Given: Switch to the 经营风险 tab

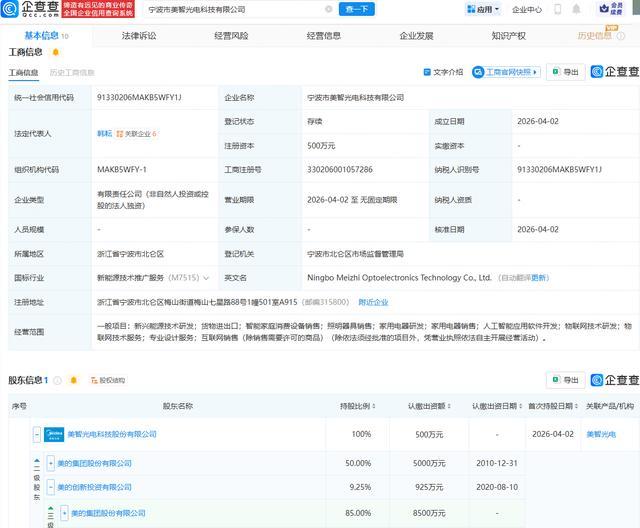Looking at the screenshot, I should (231, 36).
